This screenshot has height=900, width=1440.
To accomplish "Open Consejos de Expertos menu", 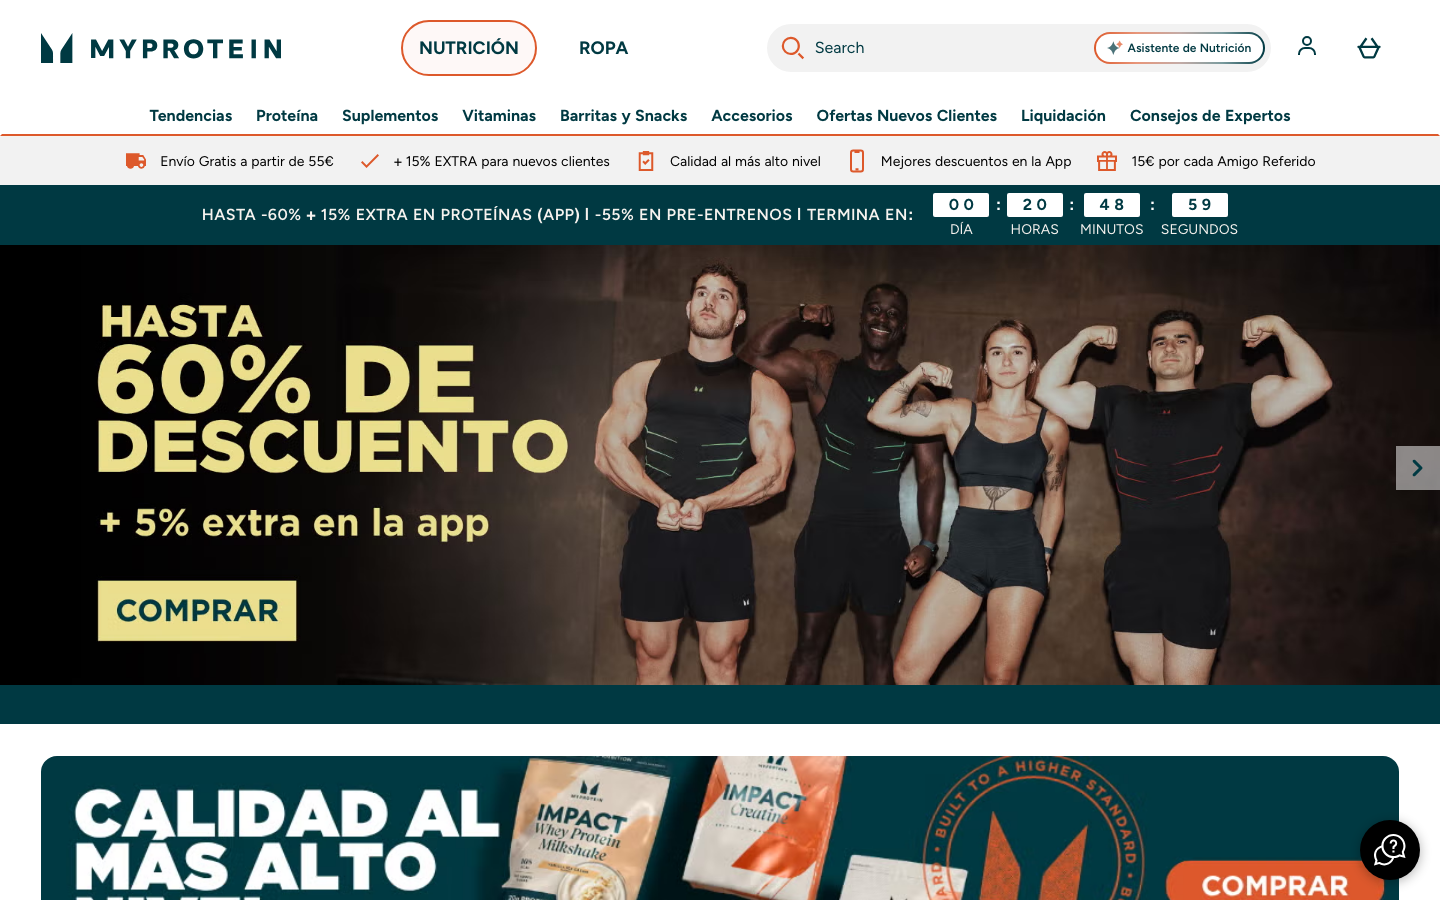I will [x=1210, y=116].
